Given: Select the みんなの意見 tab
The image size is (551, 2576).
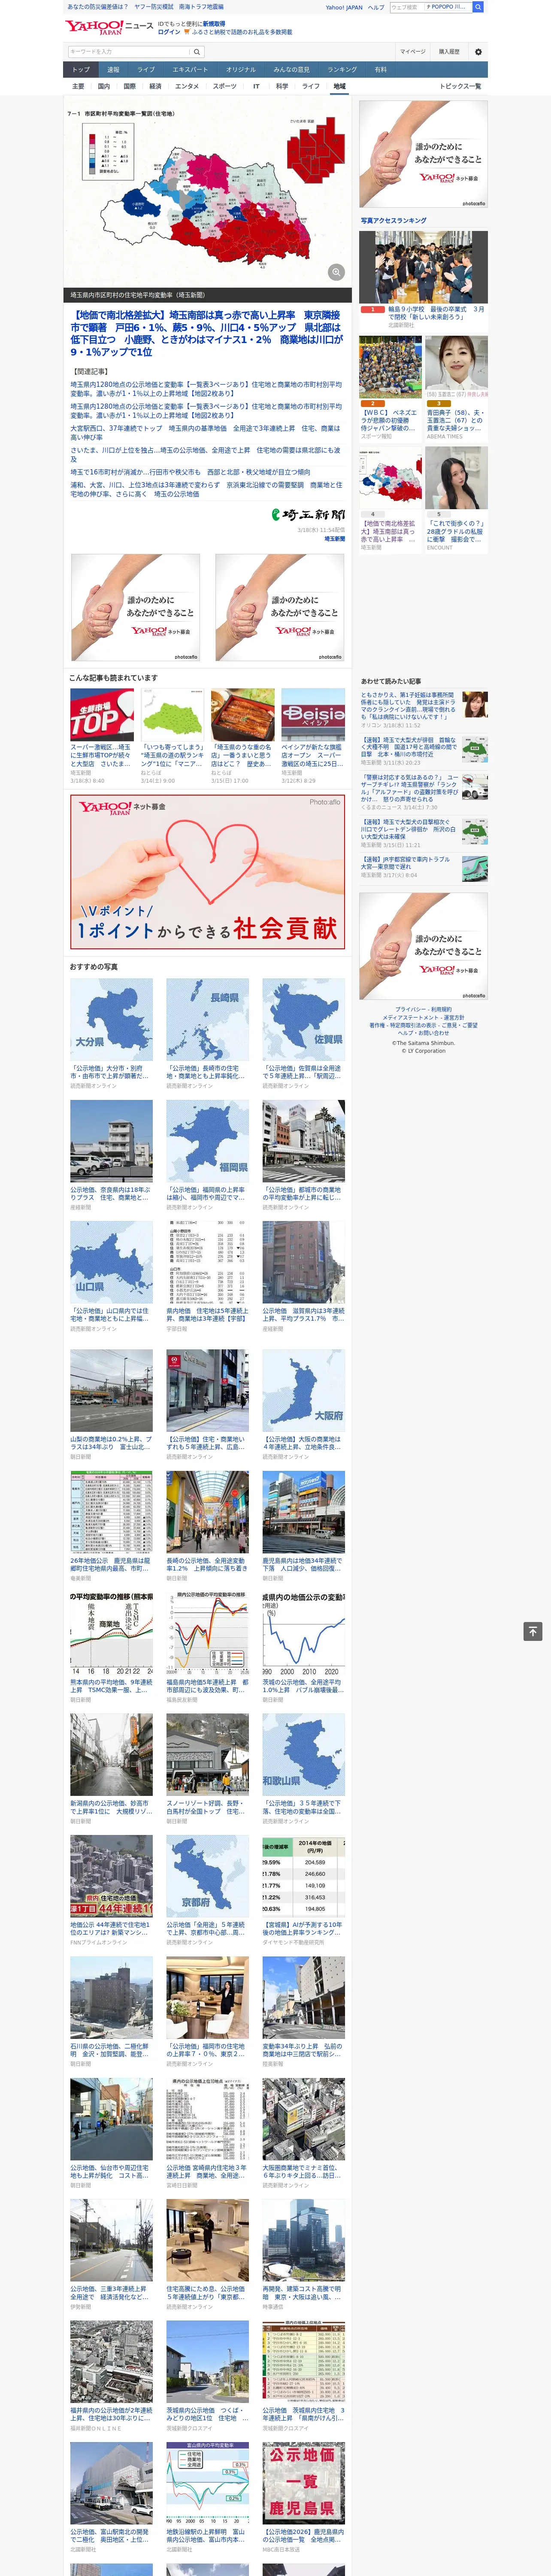Looking at the screenshot, I should [x=292, y=70].
